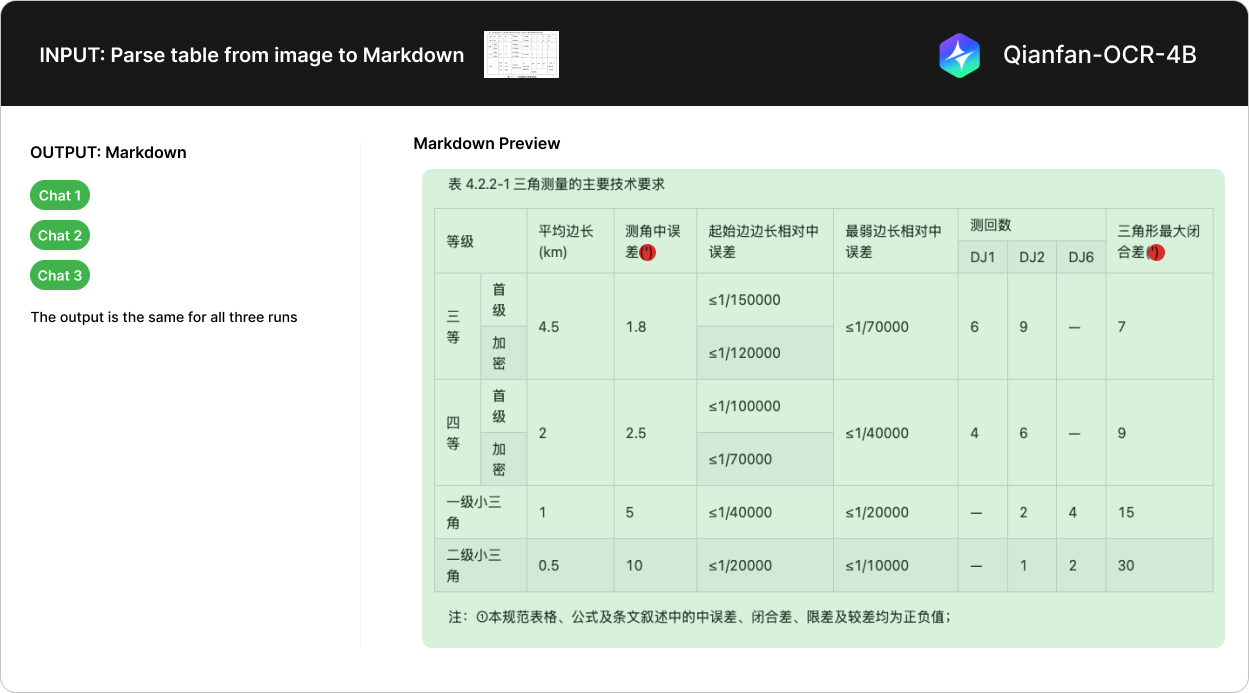Click the closure value 30 cell
Screen dimensions: 1249x693
(1126, 566)
